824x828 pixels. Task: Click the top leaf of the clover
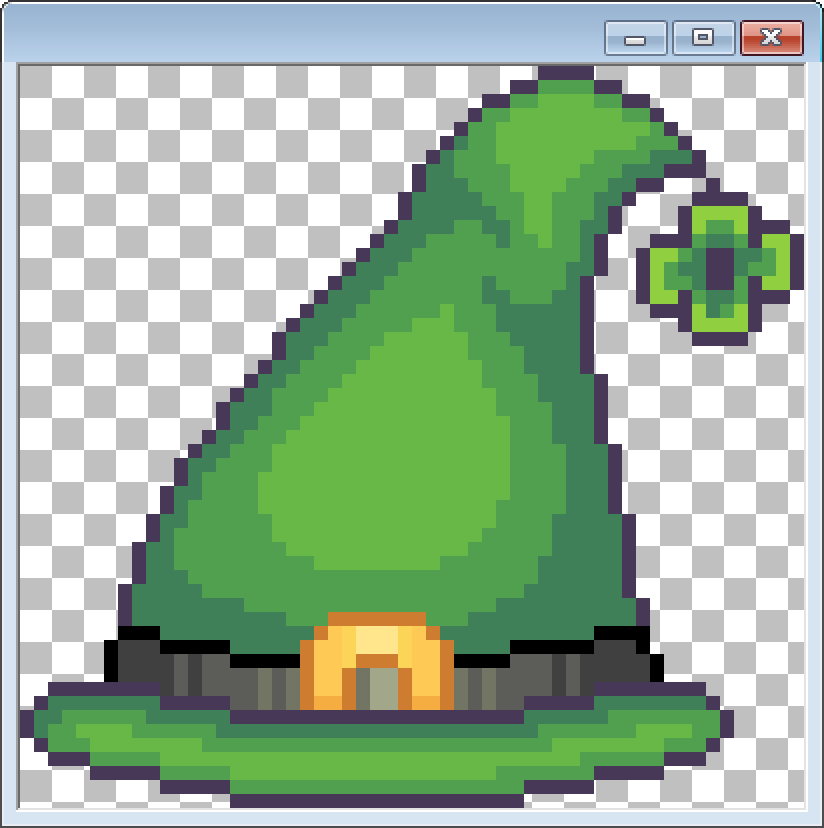pyautogui.click(x=719, y=222)
